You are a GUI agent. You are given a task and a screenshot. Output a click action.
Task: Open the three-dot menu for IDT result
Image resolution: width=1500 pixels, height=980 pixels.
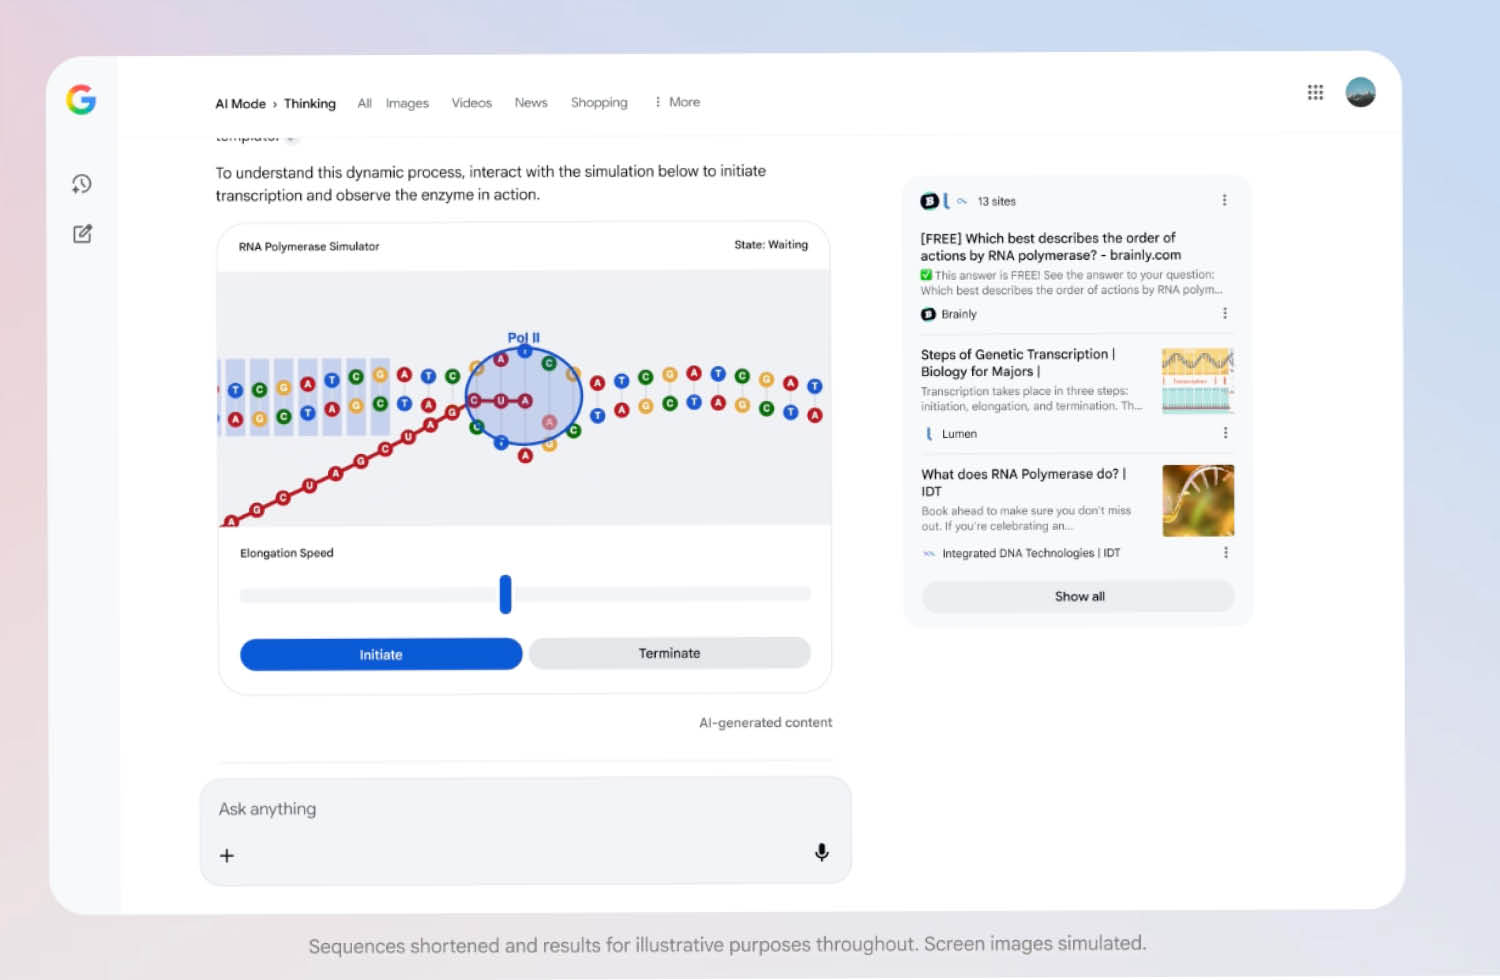click(x=1225, y=553)
